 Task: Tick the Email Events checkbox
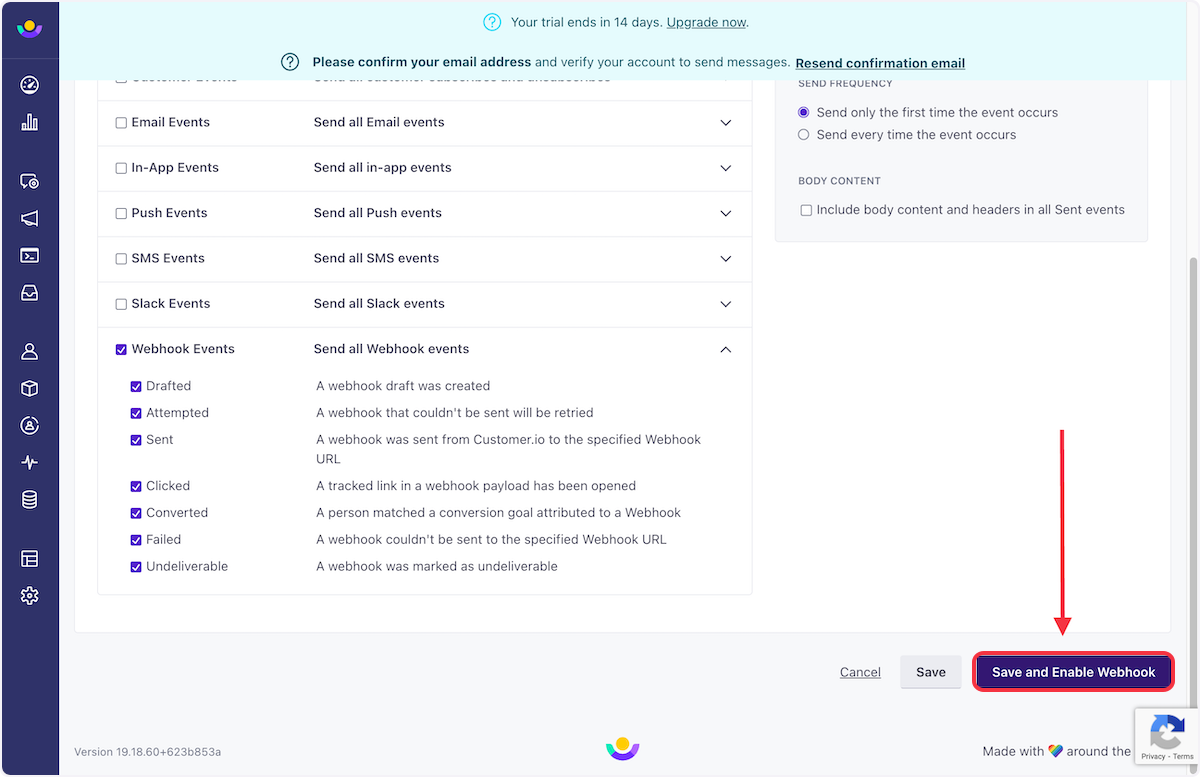121,123
